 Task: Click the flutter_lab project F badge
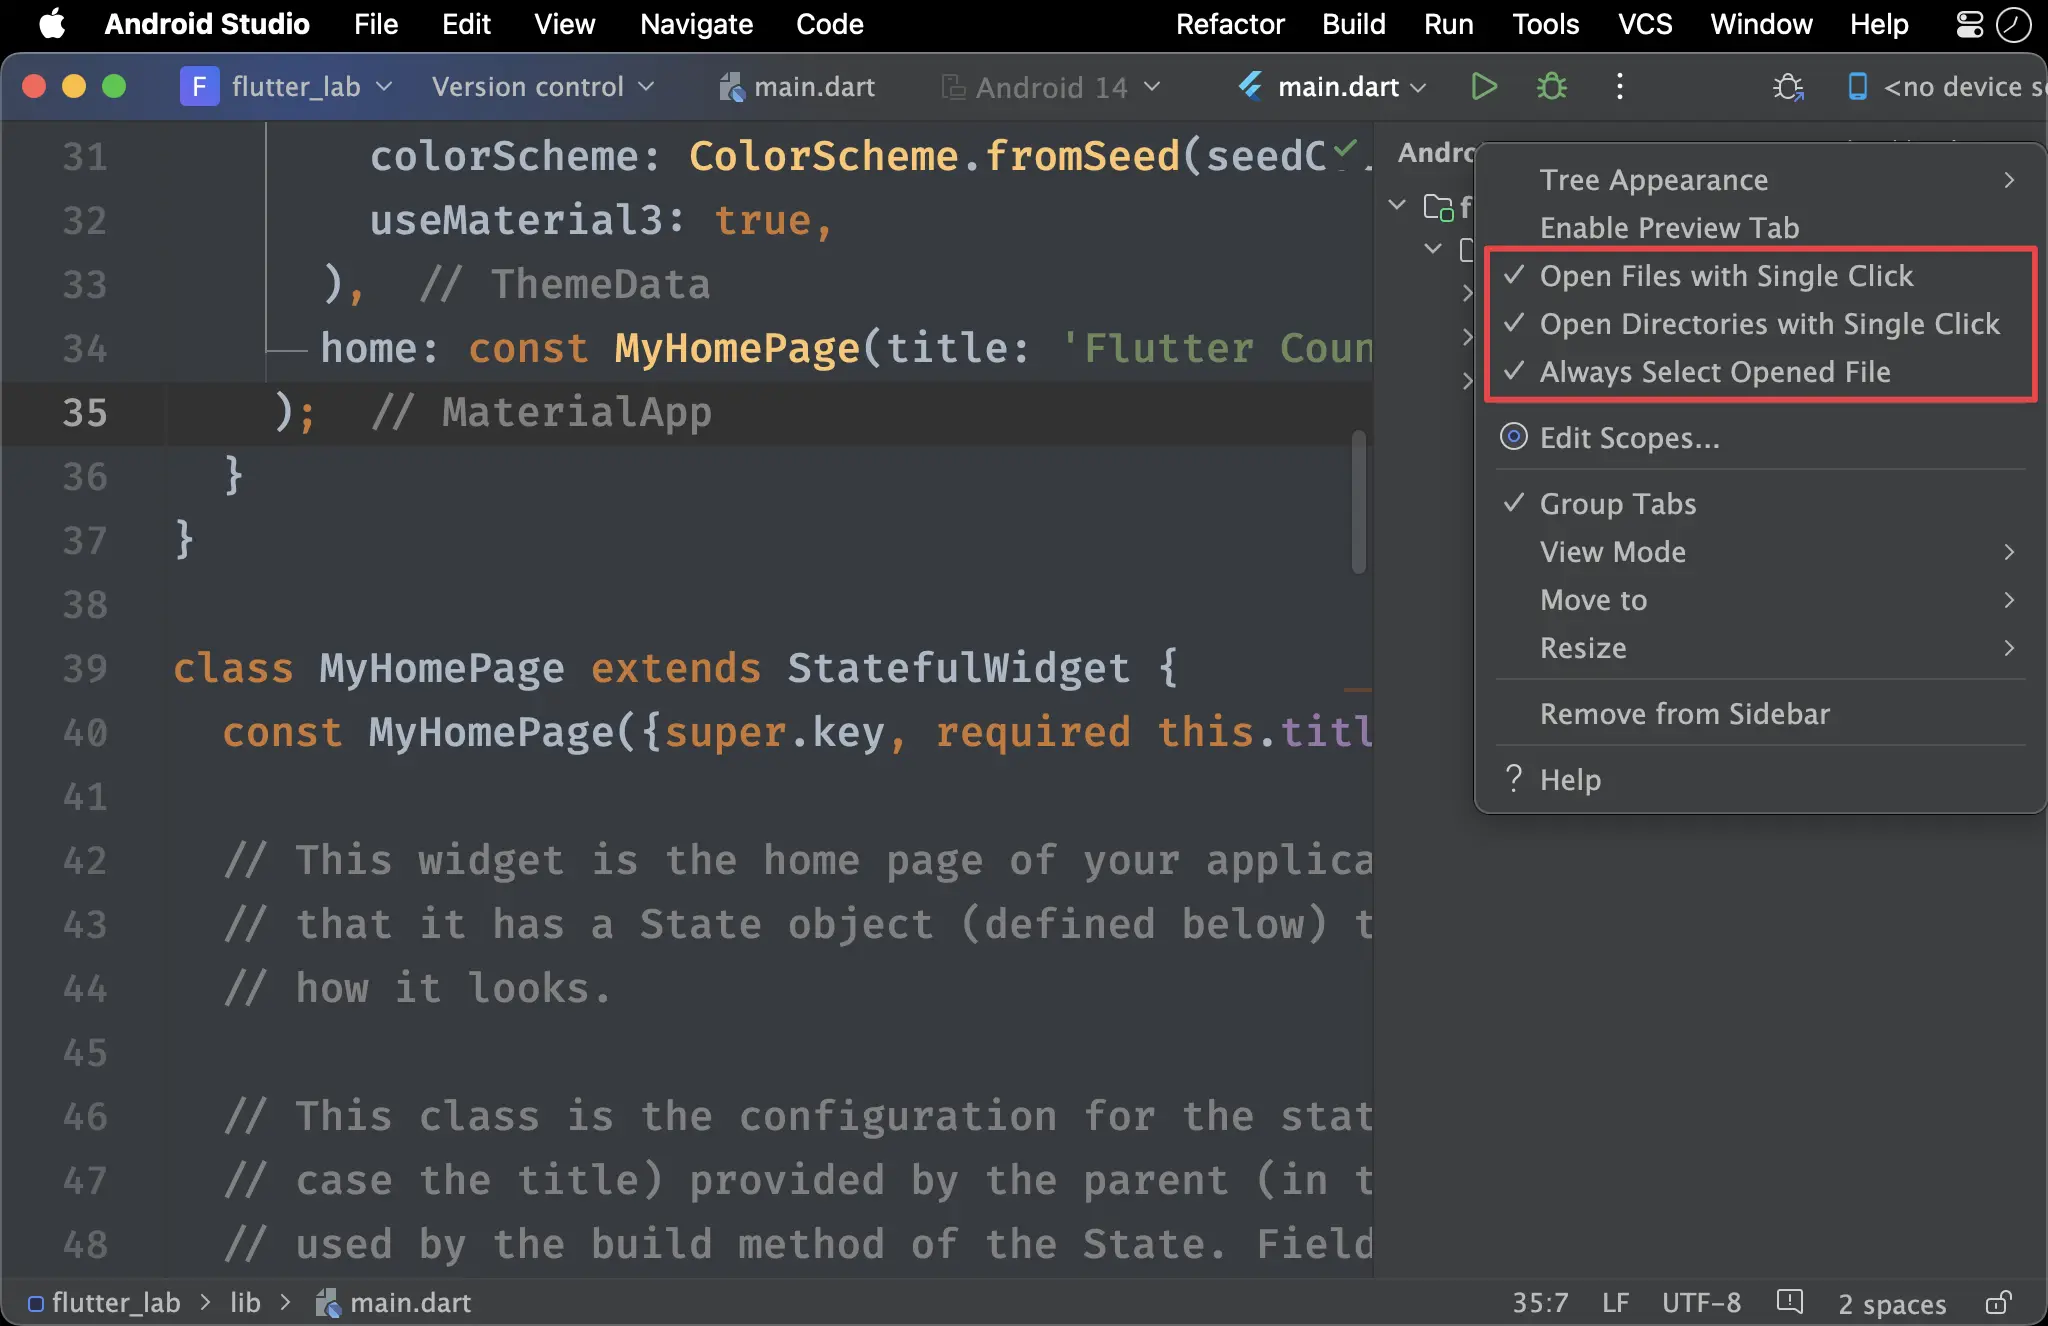click(x=199, y=87)
